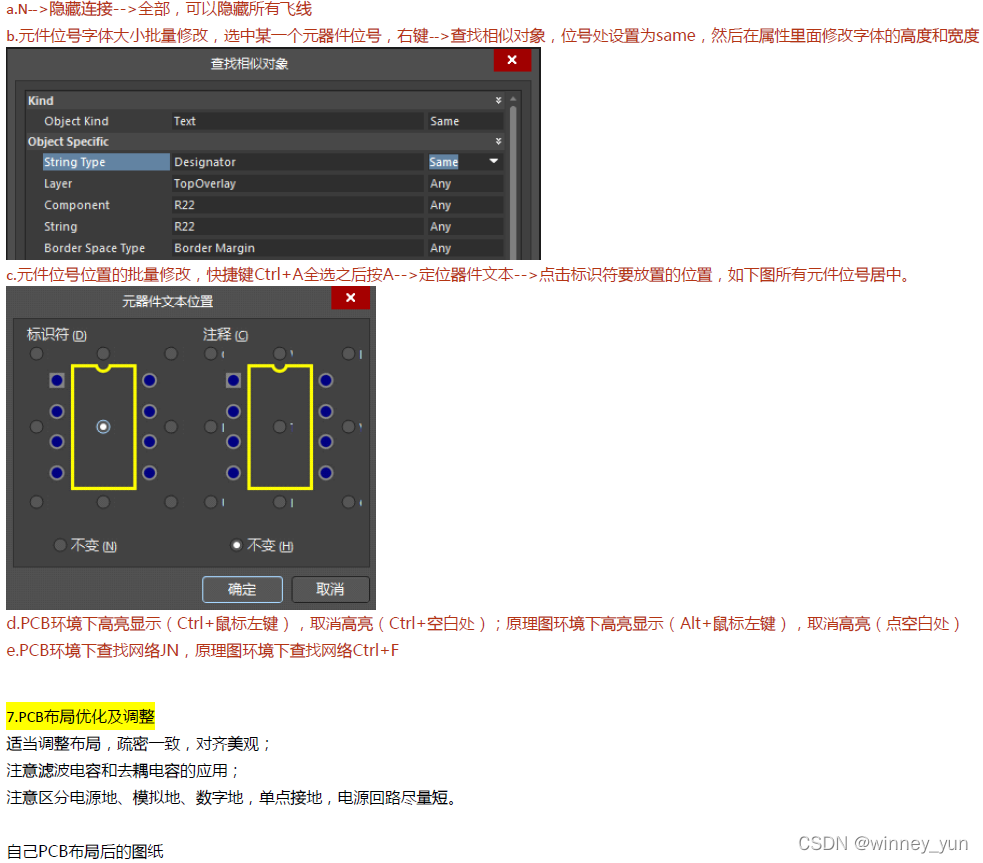
Task: Click the 'Border Margin' value cell
Action: (x=297, y=248)
